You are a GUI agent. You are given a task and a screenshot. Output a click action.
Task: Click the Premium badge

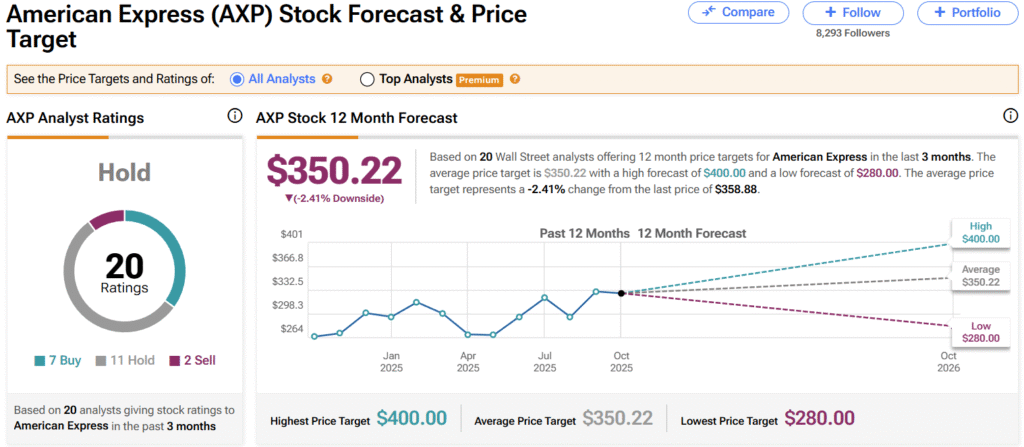[x=479, y=80]
